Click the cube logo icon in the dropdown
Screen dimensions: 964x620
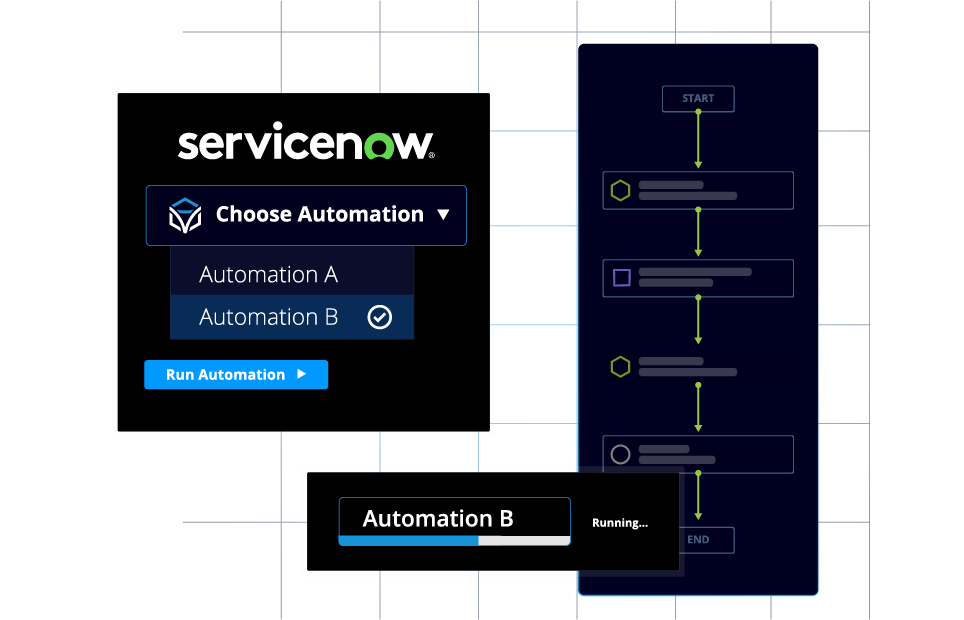pos(185,215)
